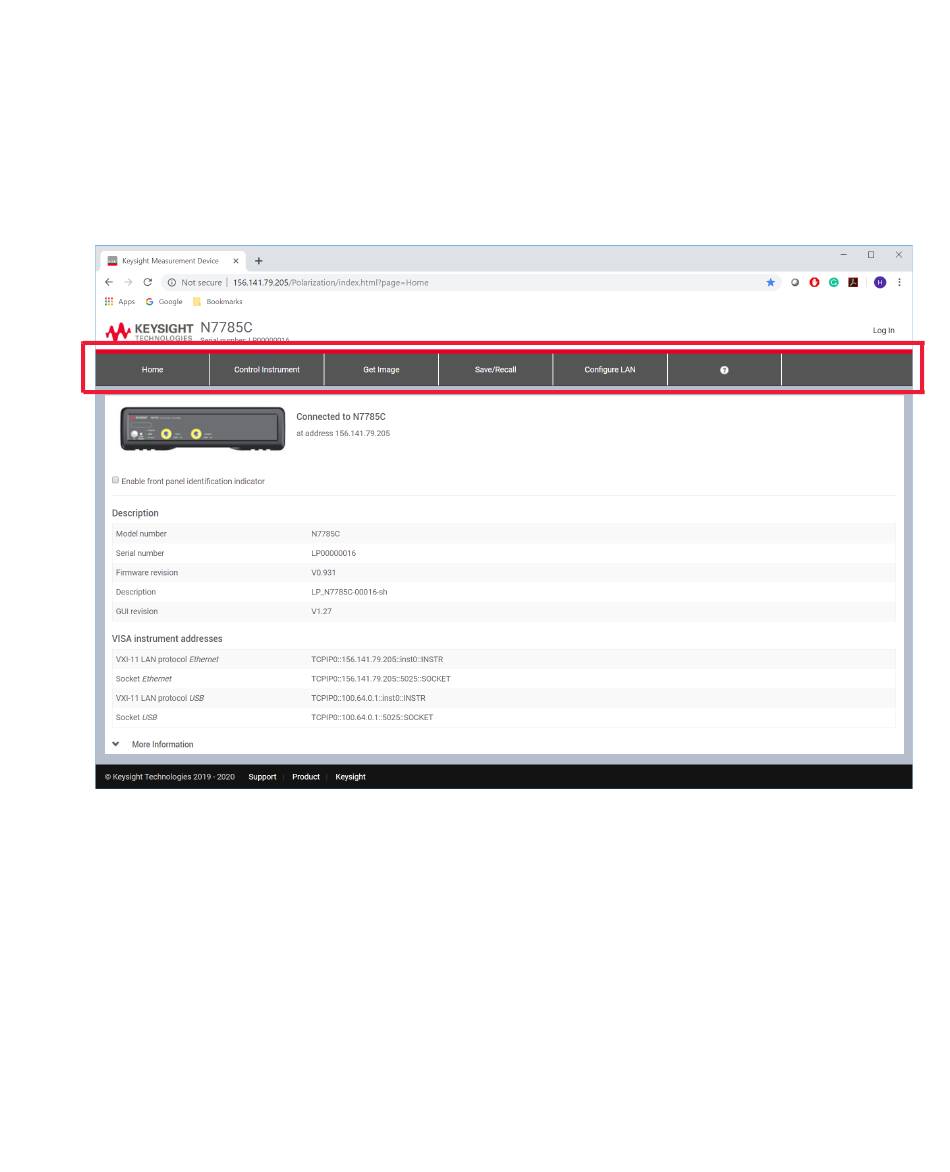Click the Log In link
This screenshot has height=1172, width=950.
pyautogui.click(x=883, y=331)
